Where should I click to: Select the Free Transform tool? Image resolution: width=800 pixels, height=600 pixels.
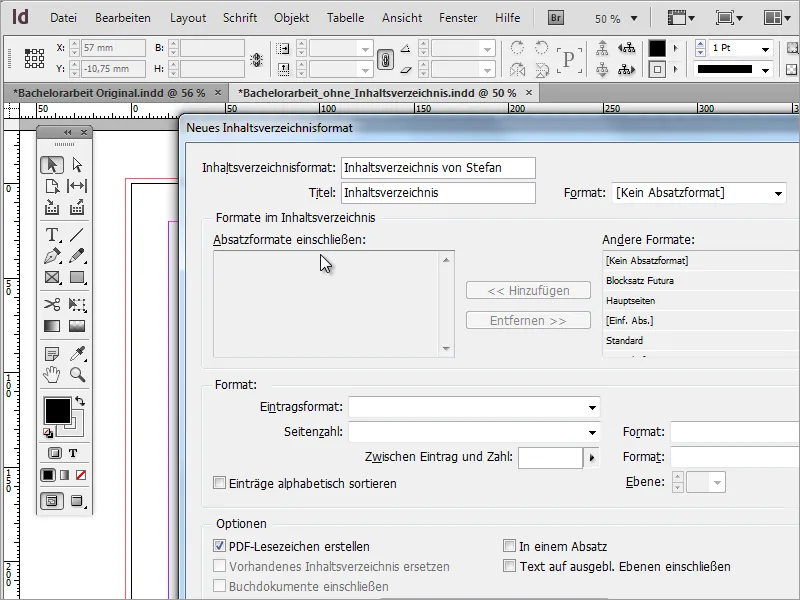[77, 305]
